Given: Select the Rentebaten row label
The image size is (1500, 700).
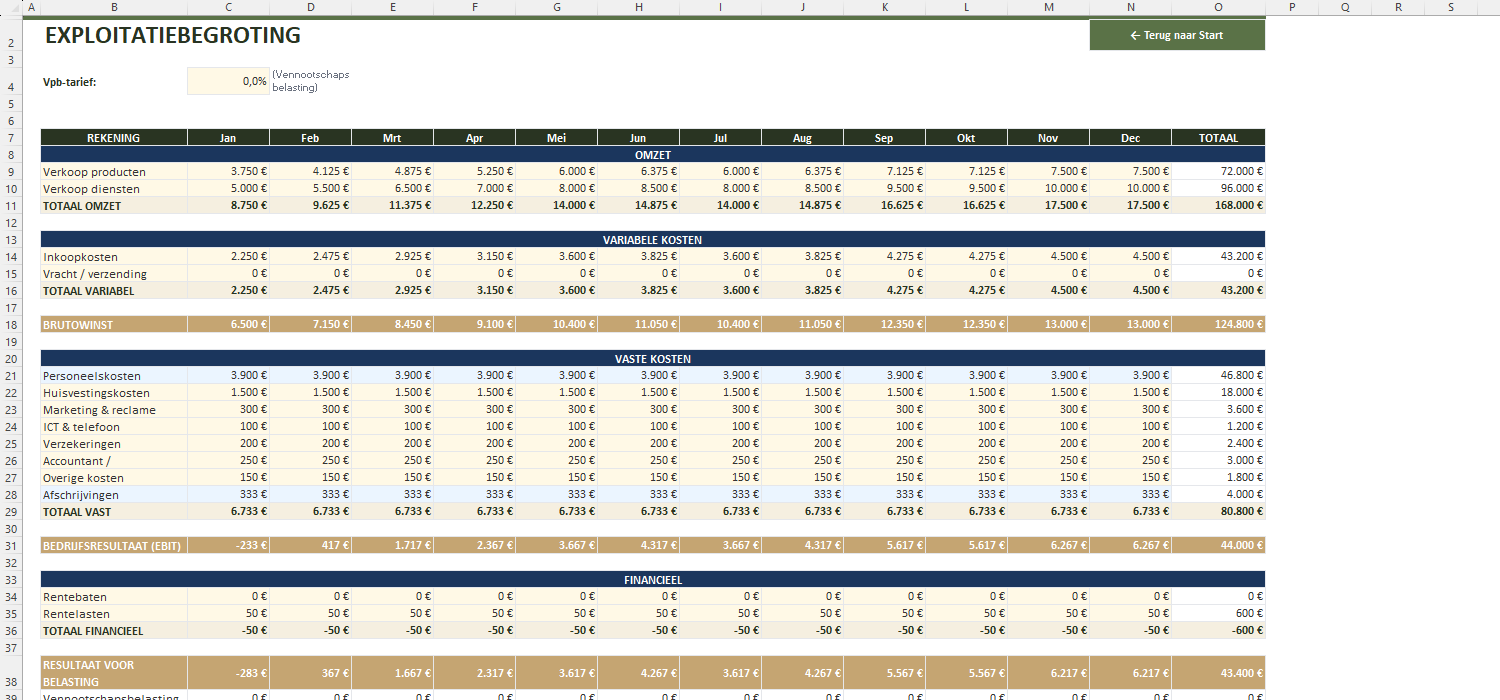Looking at the screenshot, I should pyautogui.click(x=114, y=597).
